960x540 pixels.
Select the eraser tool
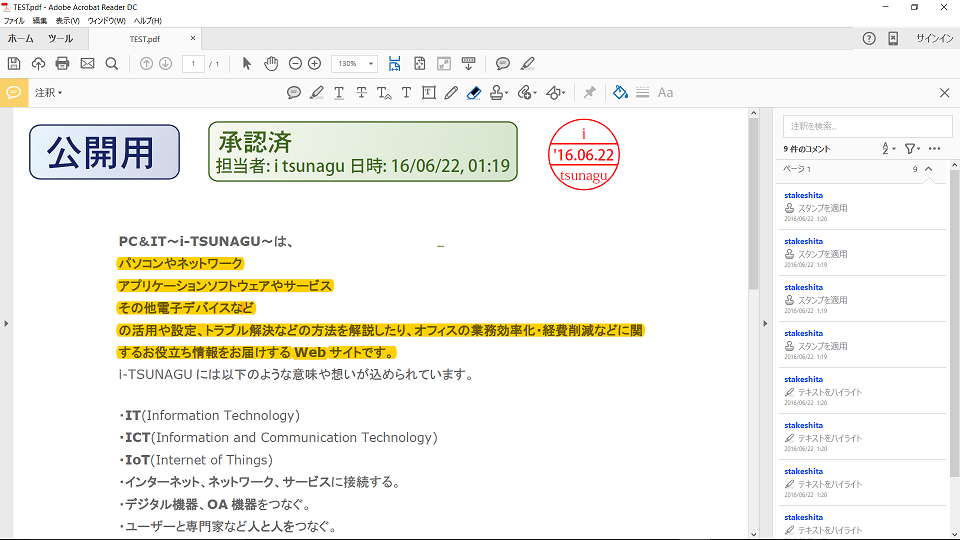point(474,93)
